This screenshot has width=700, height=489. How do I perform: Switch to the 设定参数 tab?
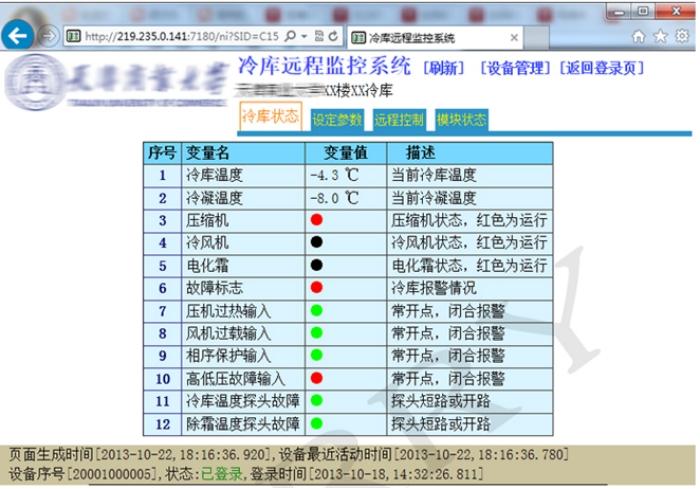click(336, 119)
